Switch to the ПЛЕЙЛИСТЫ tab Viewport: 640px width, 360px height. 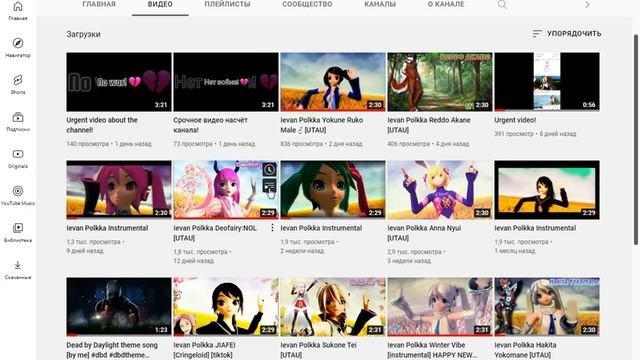tap(227, 4)
